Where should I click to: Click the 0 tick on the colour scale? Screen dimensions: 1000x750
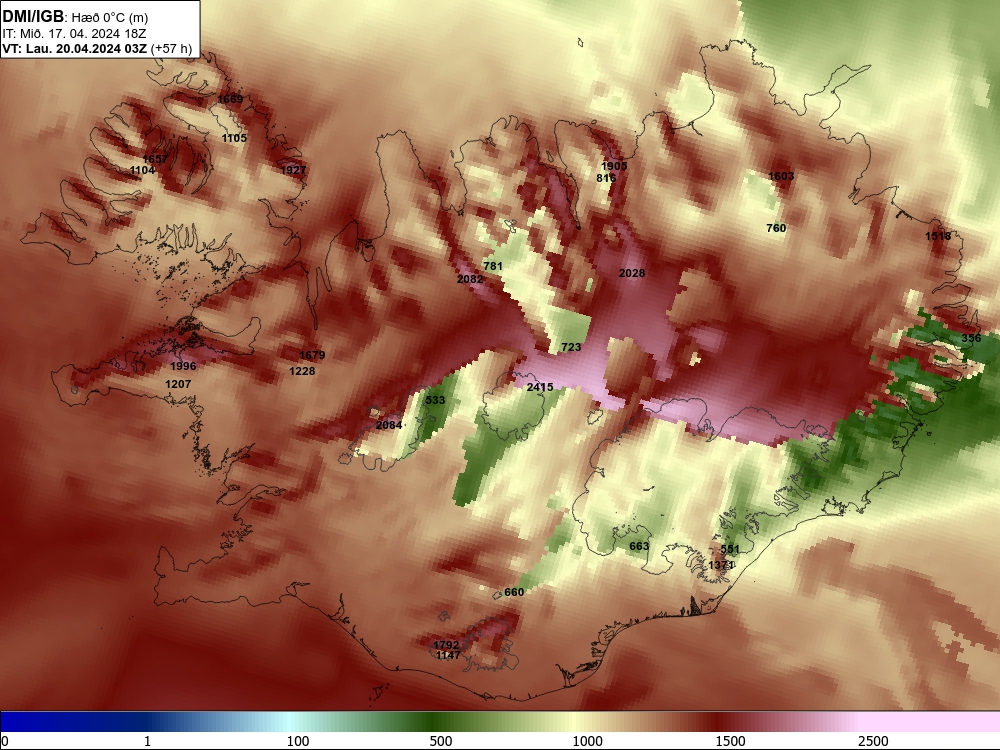click(x=5, y=740)
